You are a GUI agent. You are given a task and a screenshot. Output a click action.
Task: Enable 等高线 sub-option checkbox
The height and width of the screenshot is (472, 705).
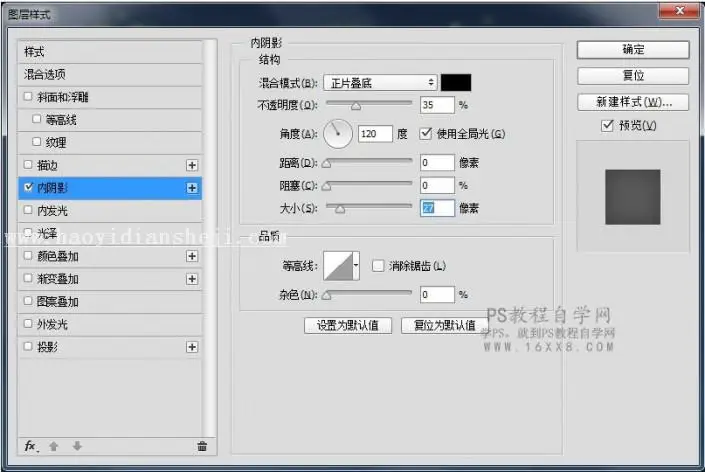(37, 119)
